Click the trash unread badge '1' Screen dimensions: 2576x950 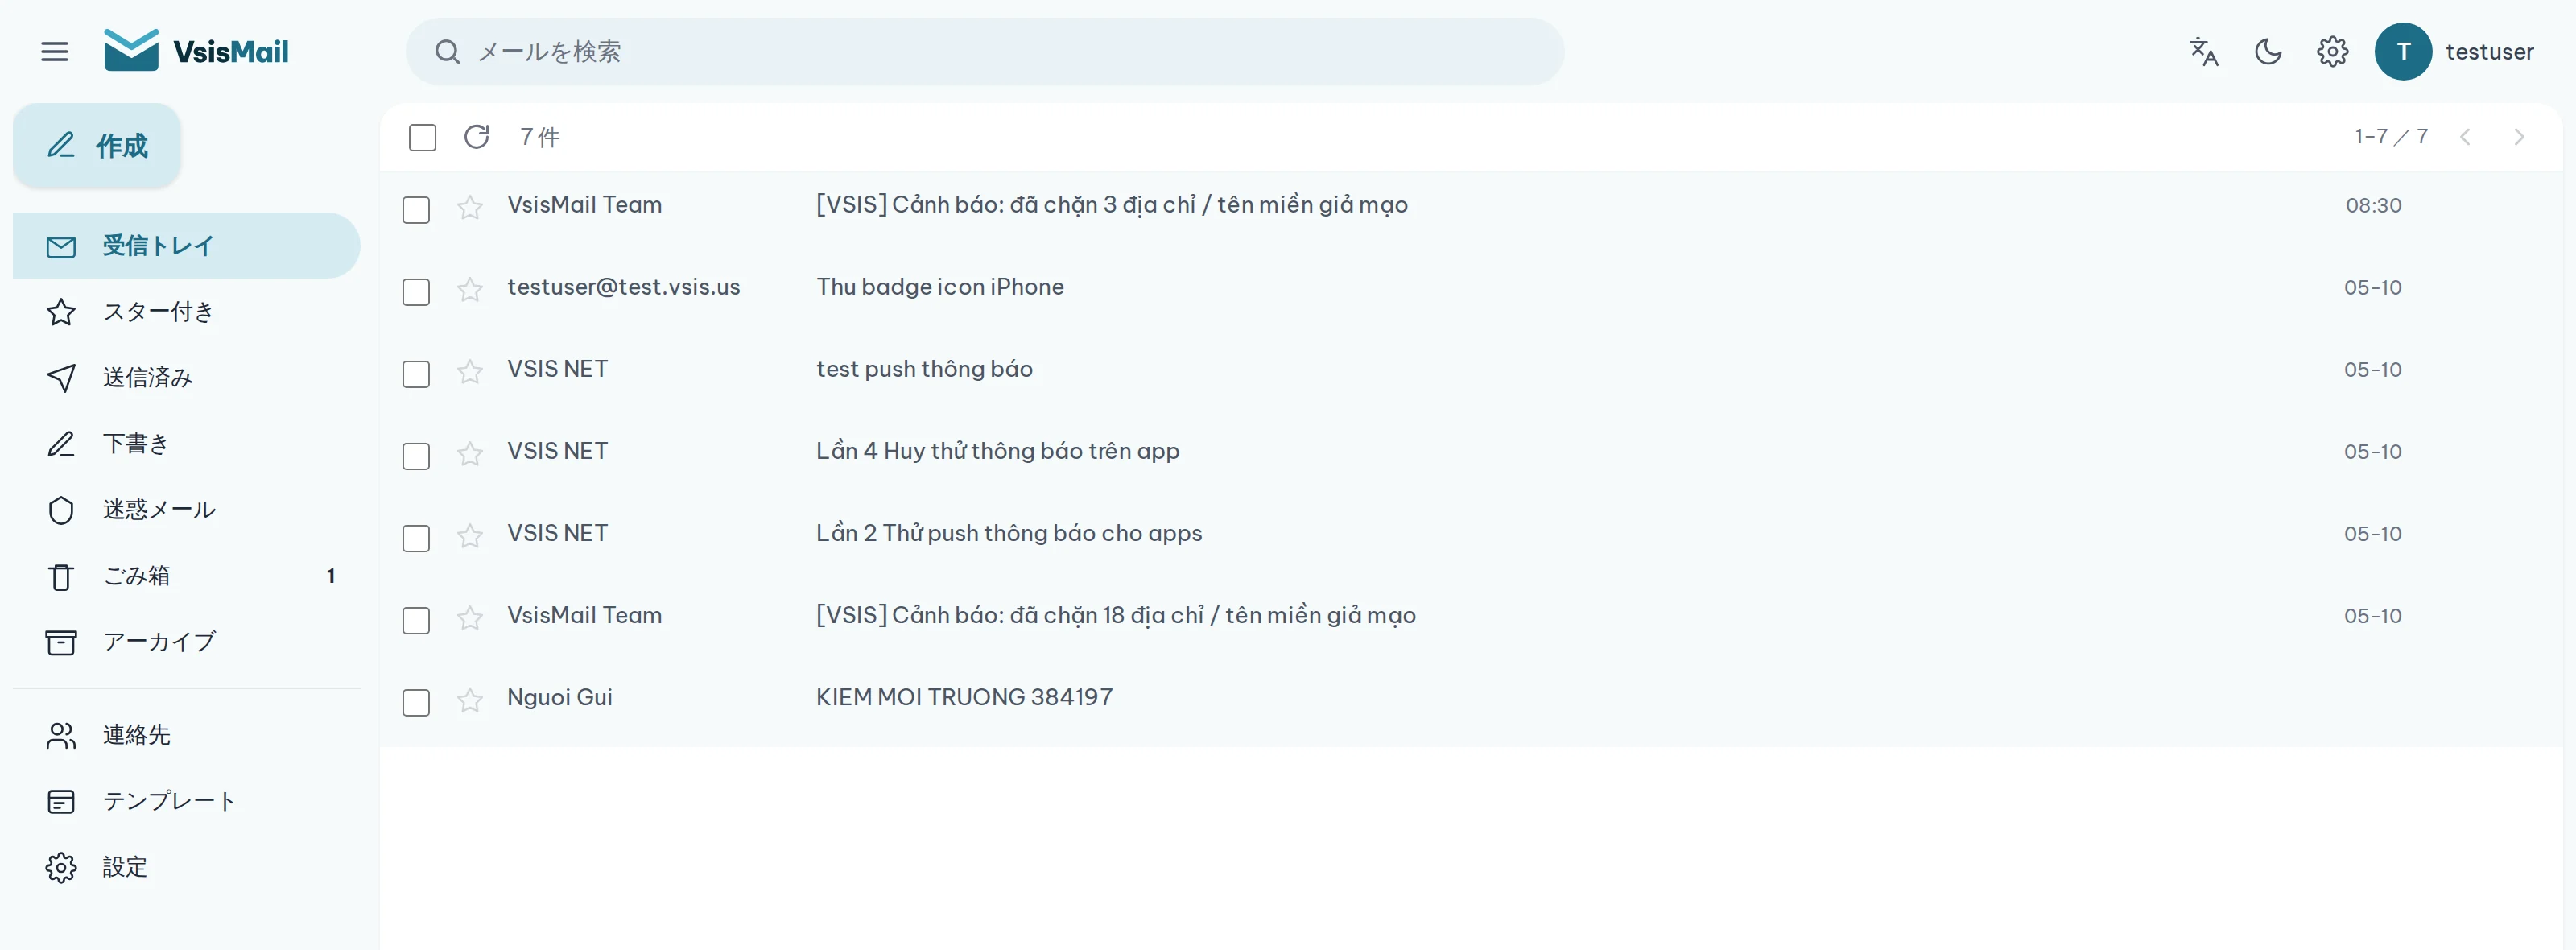(331, 575)
